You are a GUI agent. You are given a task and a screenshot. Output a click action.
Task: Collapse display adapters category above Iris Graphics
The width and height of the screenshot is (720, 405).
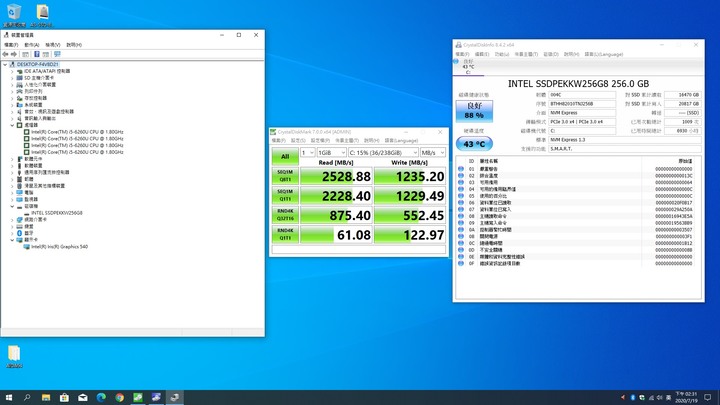tap(12, 240)
